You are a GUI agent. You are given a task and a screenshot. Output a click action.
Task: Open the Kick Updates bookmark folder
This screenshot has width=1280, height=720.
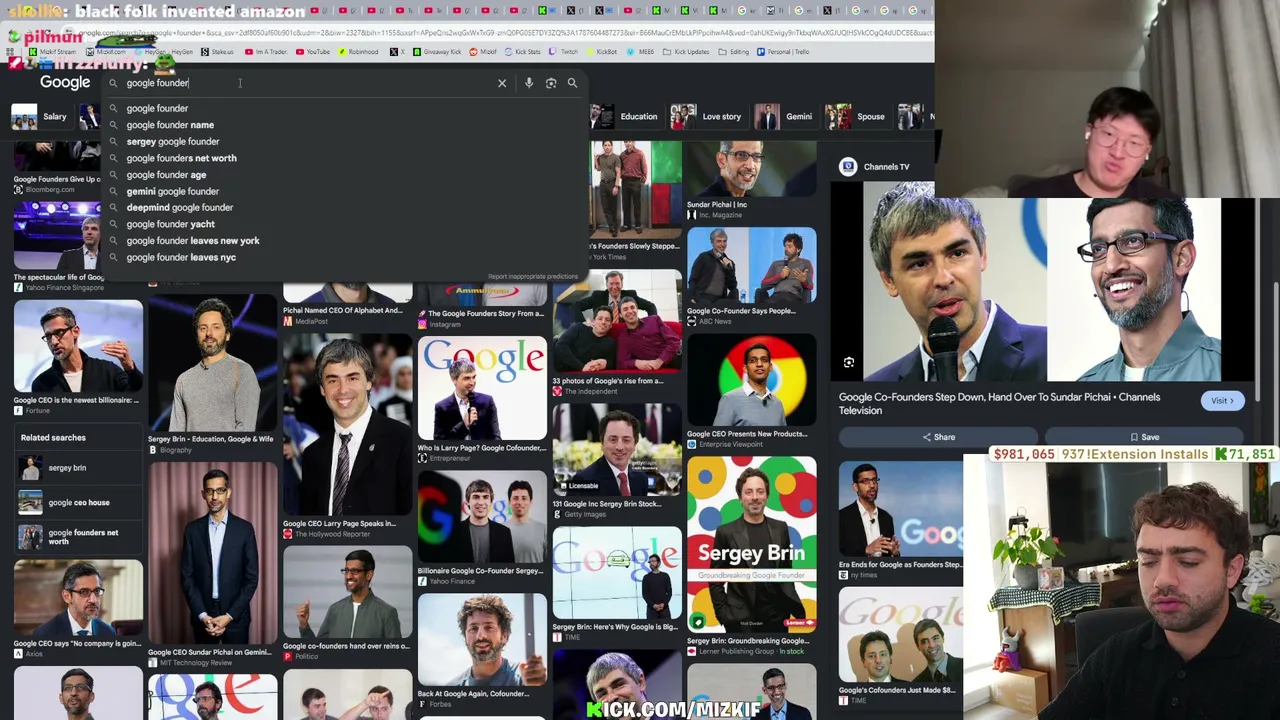pyautogui.click(x=686, y=52)
